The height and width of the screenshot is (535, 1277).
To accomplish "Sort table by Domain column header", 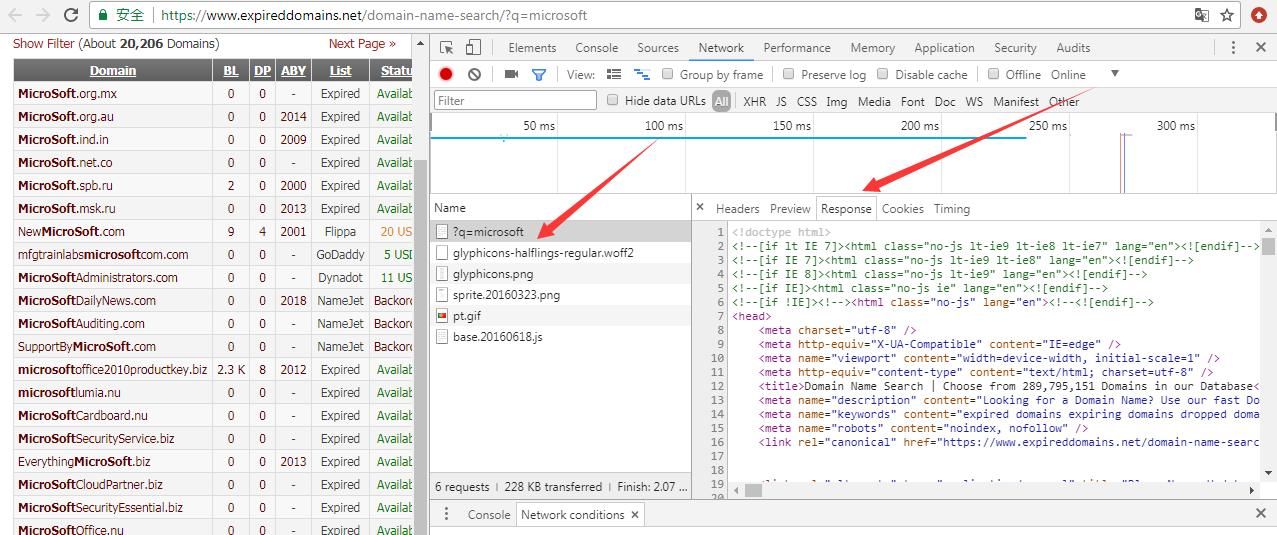I will point(113,70).
